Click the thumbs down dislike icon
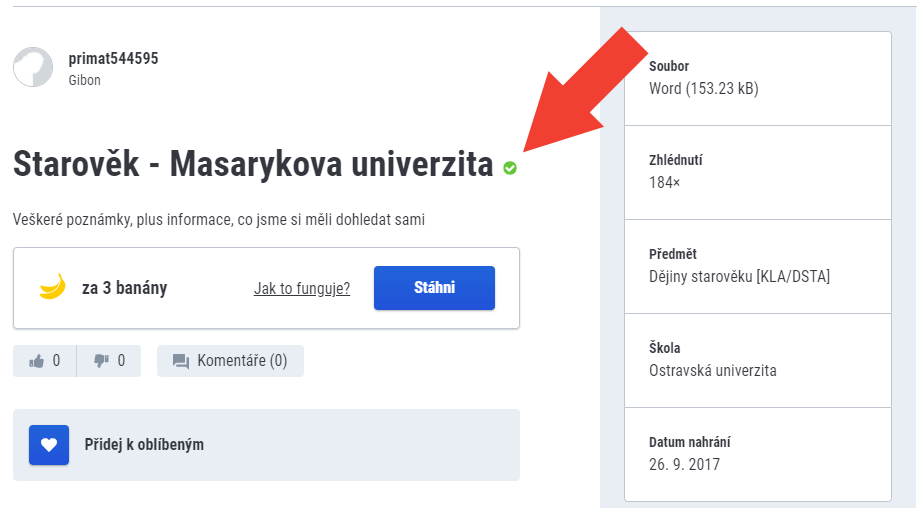This screenshot has width=924, height=508. (x=101, y=361)
